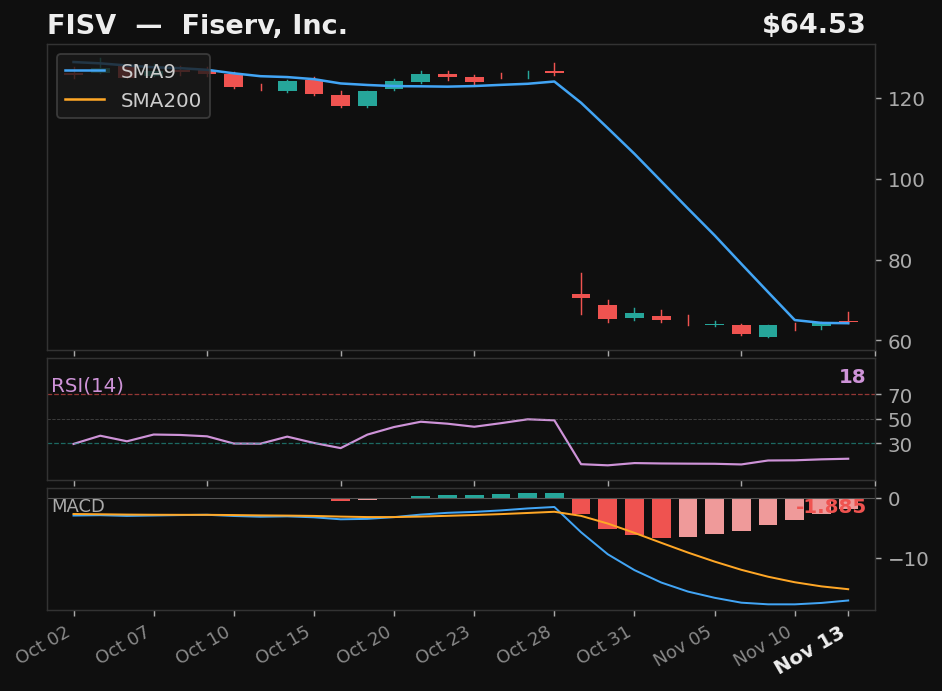Screen dimensions: 942x691
Task: Click the 100 price axis label
Action: point(906,180)
